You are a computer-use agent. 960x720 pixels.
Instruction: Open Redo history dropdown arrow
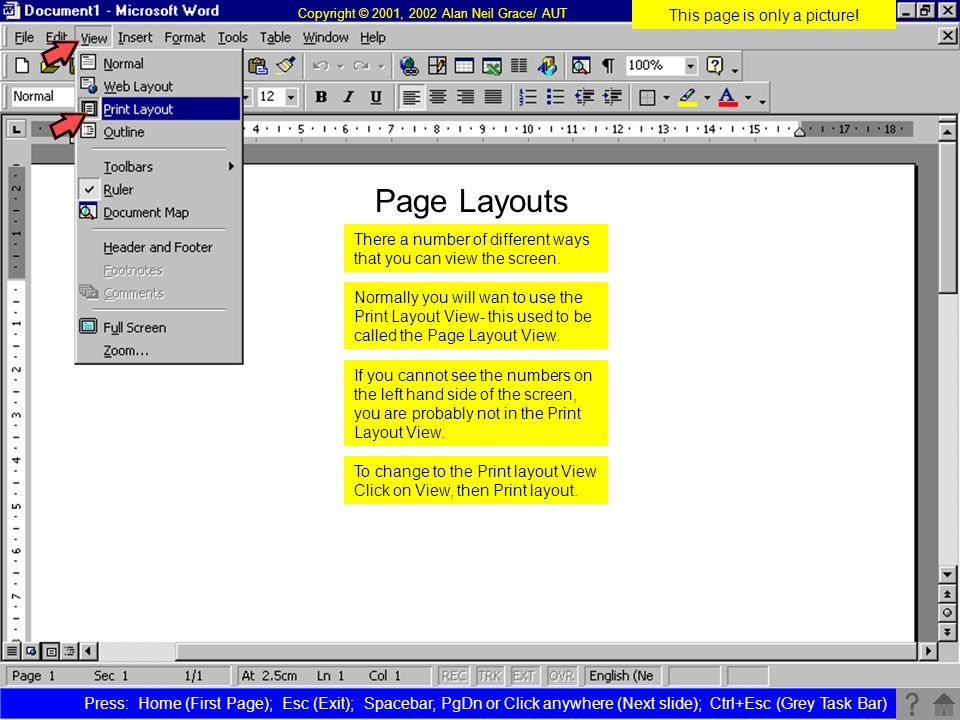coord(381,66)
